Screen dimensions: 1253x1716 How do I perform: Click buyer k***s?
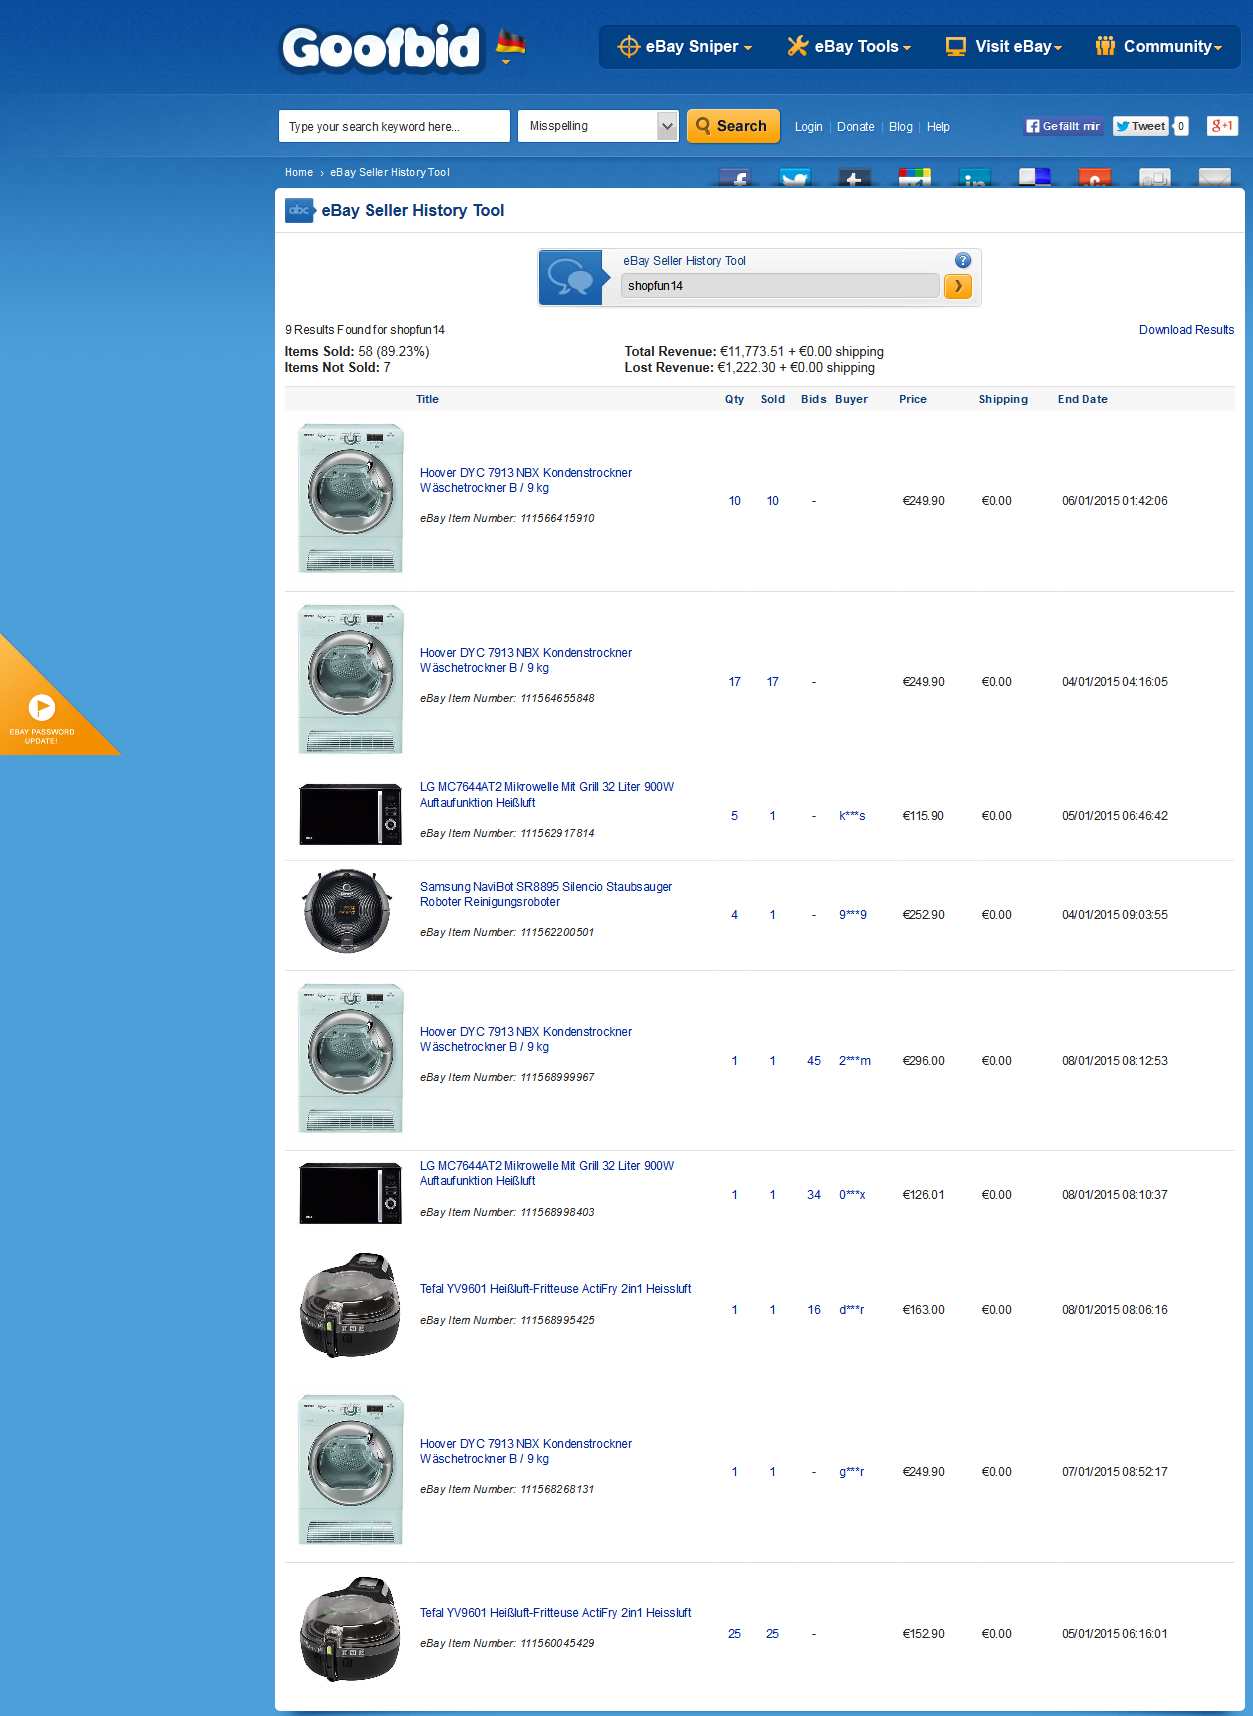pyautogui.click(x=852, y=816)
